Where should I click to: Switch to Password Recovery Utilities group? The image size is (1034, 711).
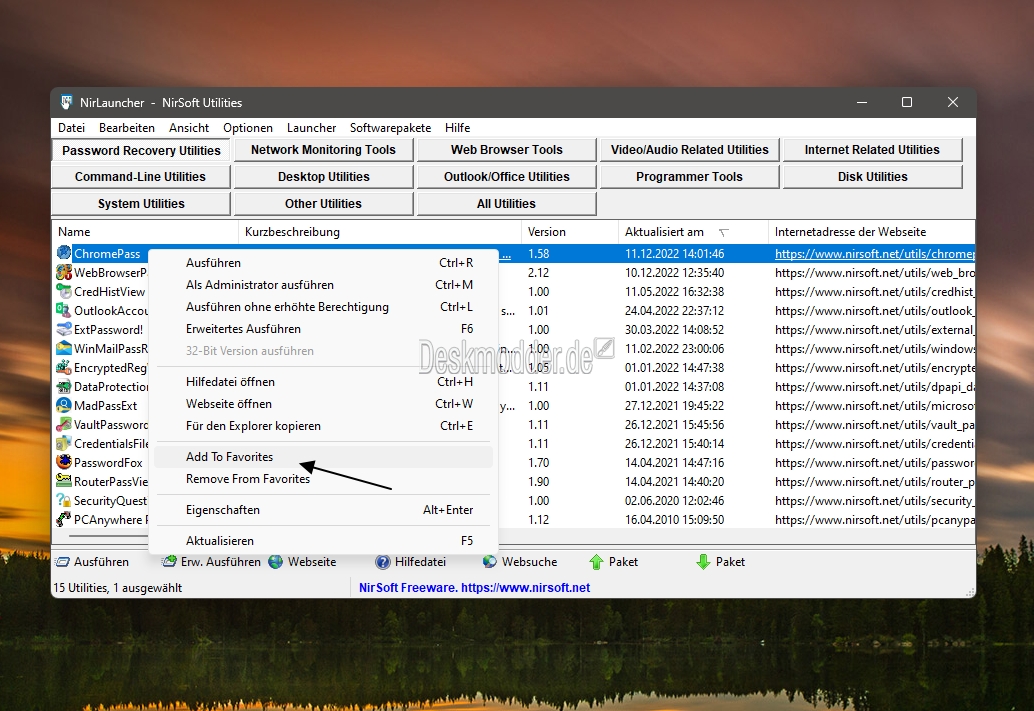(x=141, y=150)
